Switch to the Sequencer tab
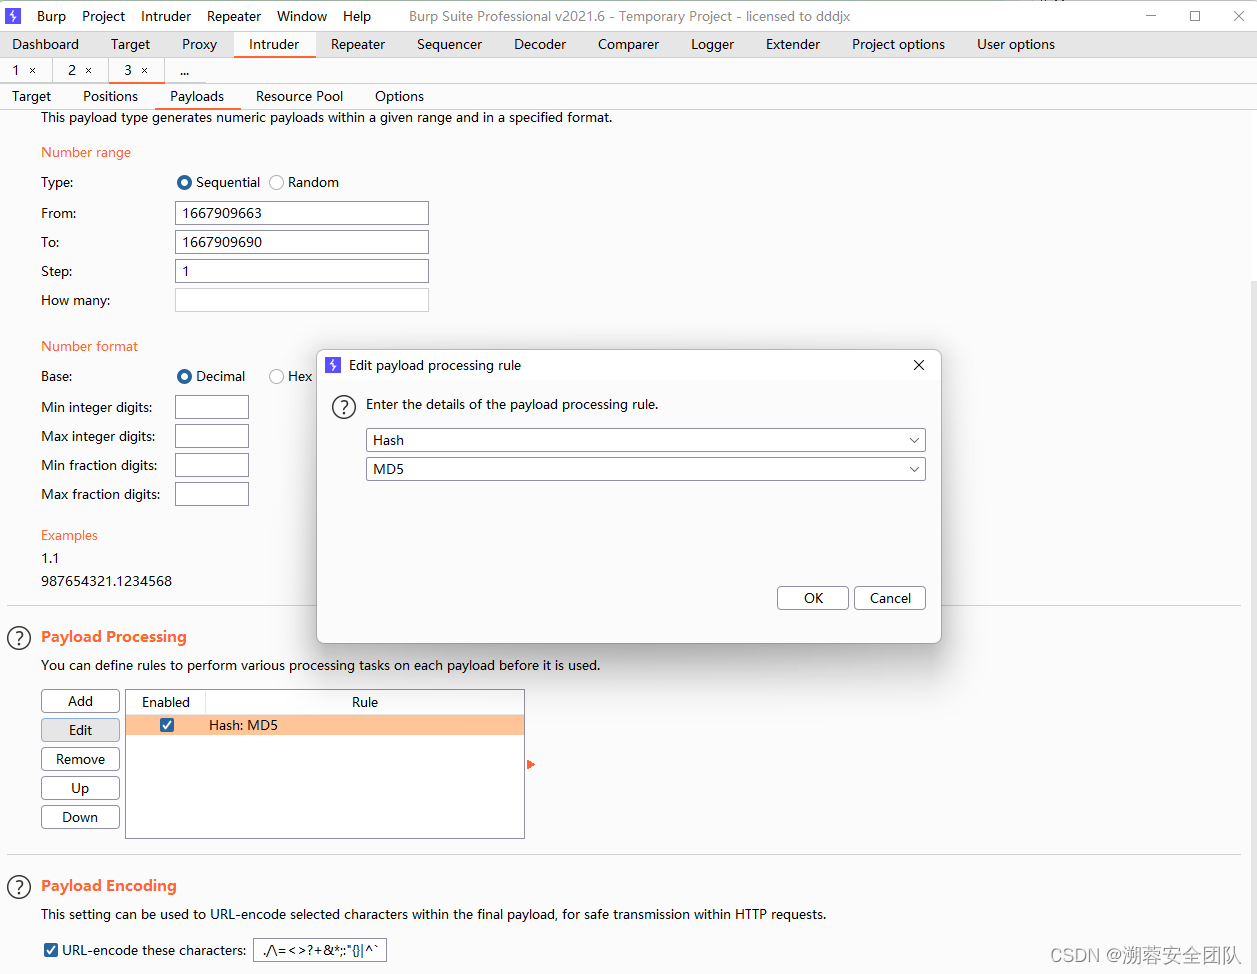The width and height of the screenshot is (1257, 974). [450, 44]
